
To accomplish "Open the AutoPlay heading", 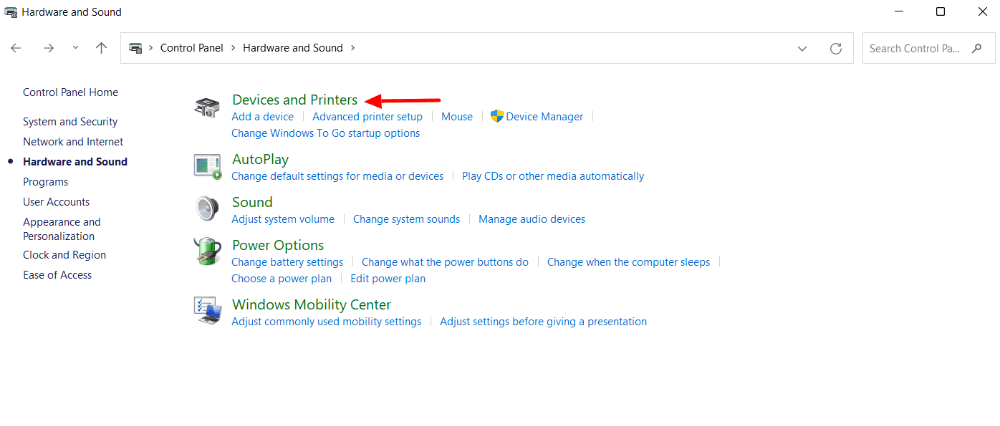I will [x=260, y=159].
